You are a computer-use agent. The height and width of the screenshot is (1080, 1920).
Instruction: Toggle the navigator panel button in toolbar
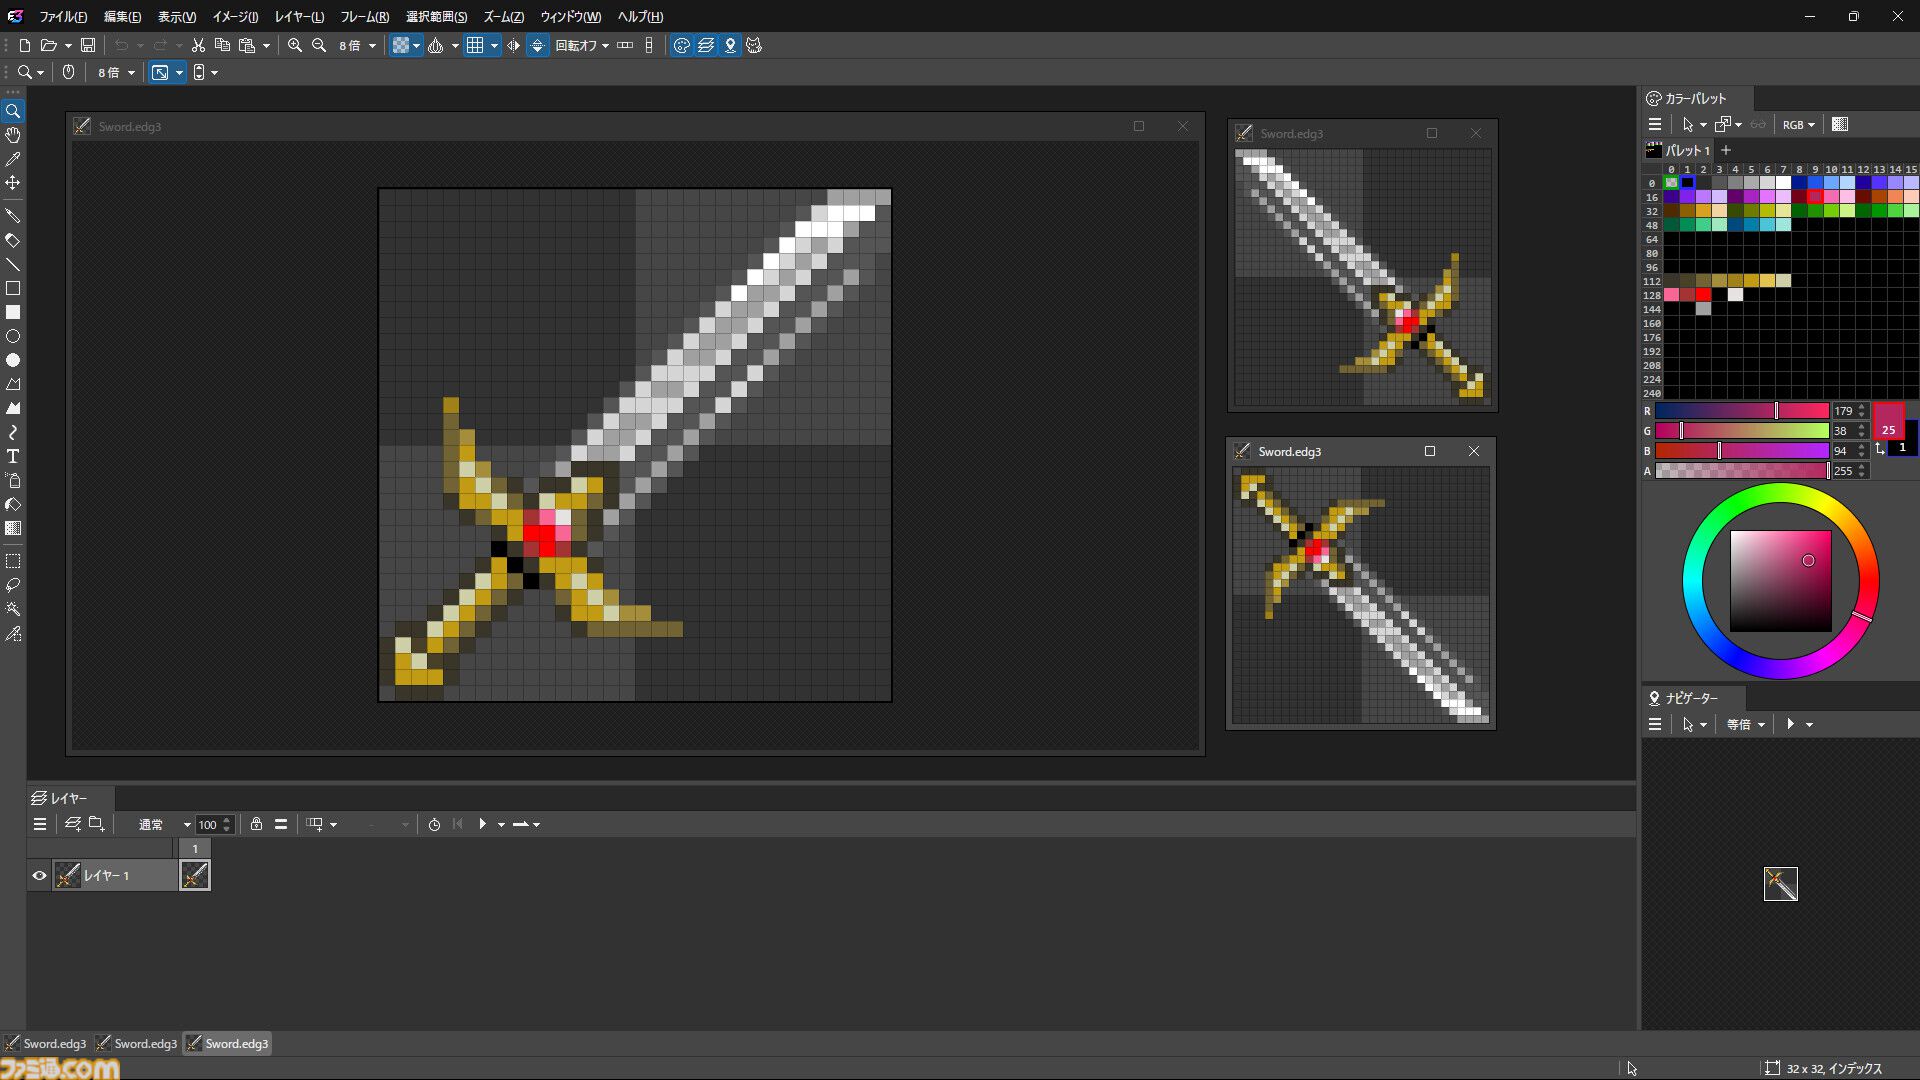tap(730, 45)
